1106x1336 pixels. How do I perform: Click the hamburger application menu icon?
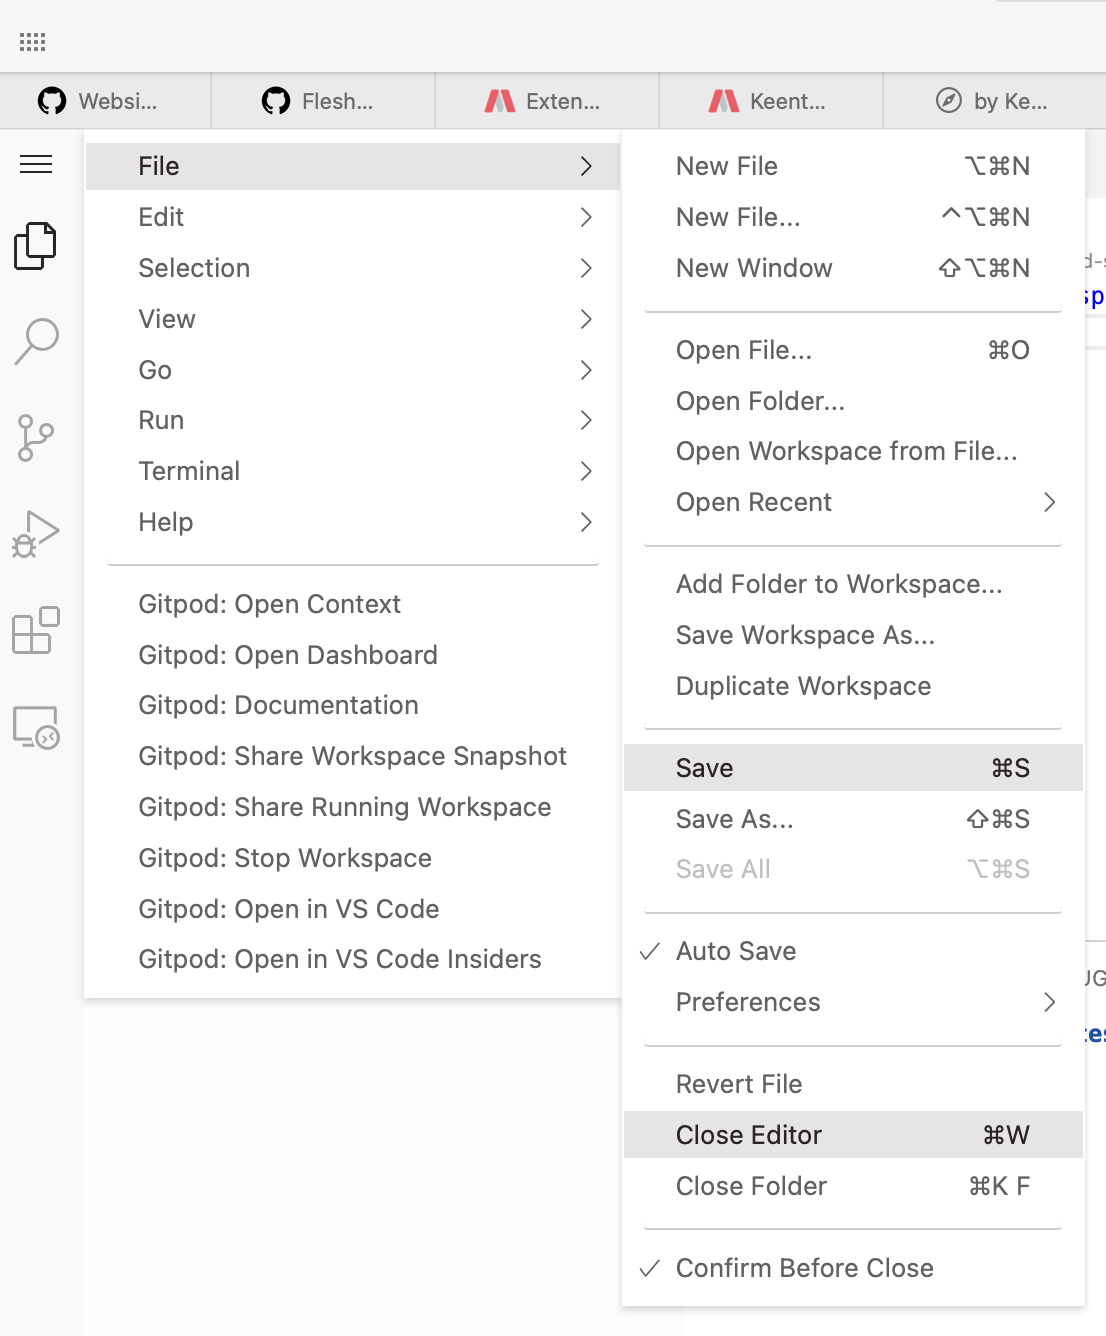(36, 164)
